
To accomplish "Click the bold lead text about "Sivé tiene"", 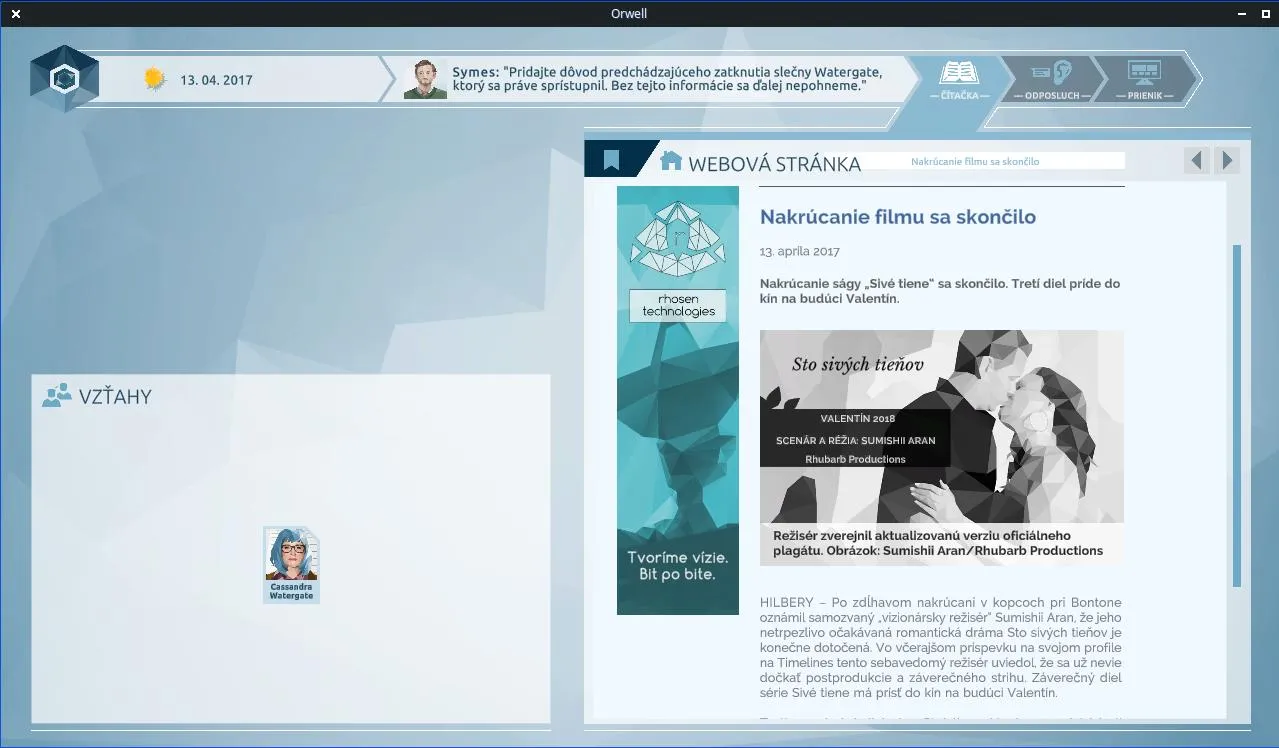I will coord(940,291).
